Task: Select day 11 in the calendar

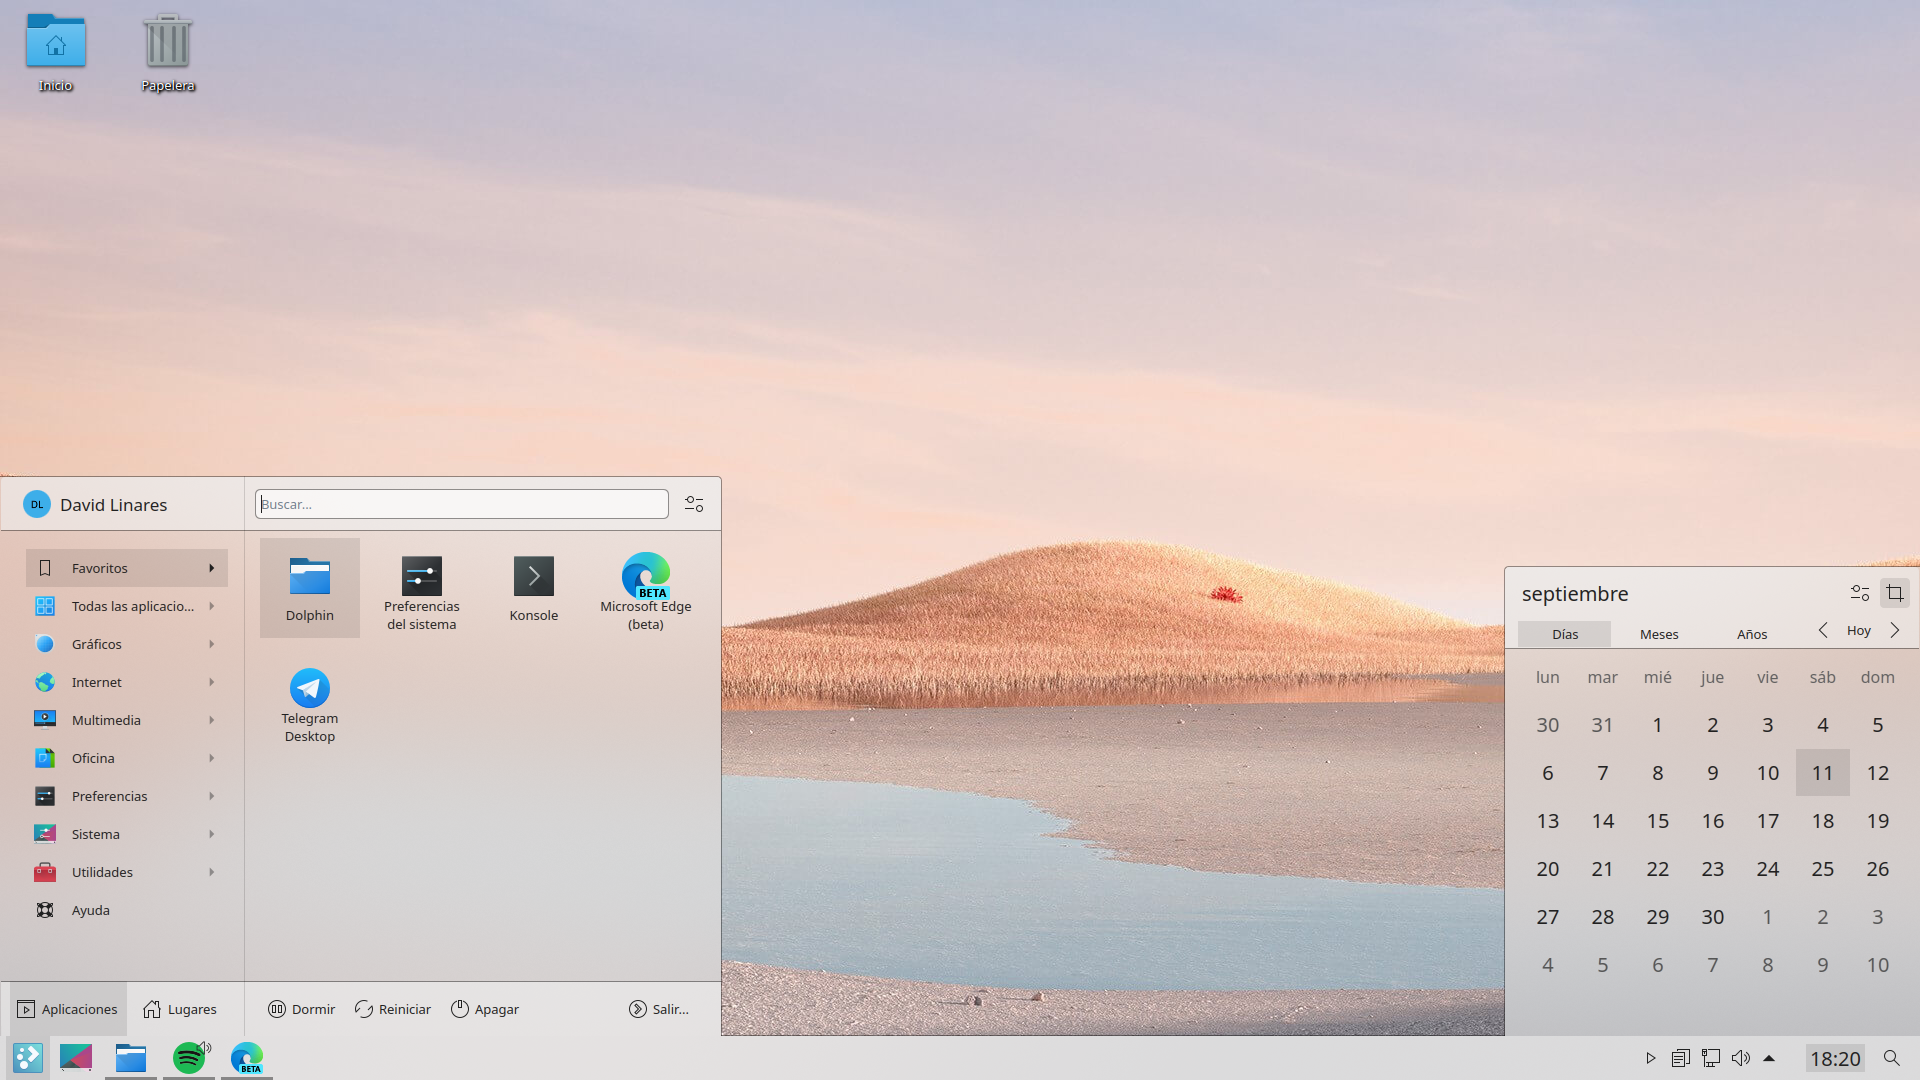Action: (x=1823, y=773)
